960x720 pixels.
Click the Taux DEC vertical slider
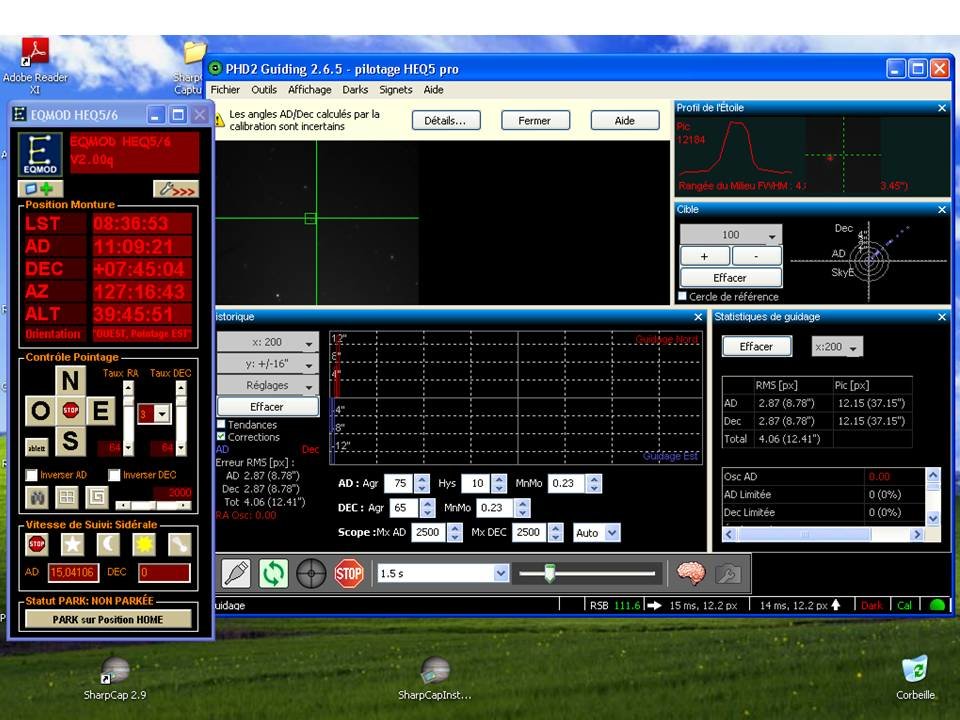[181, 419]
